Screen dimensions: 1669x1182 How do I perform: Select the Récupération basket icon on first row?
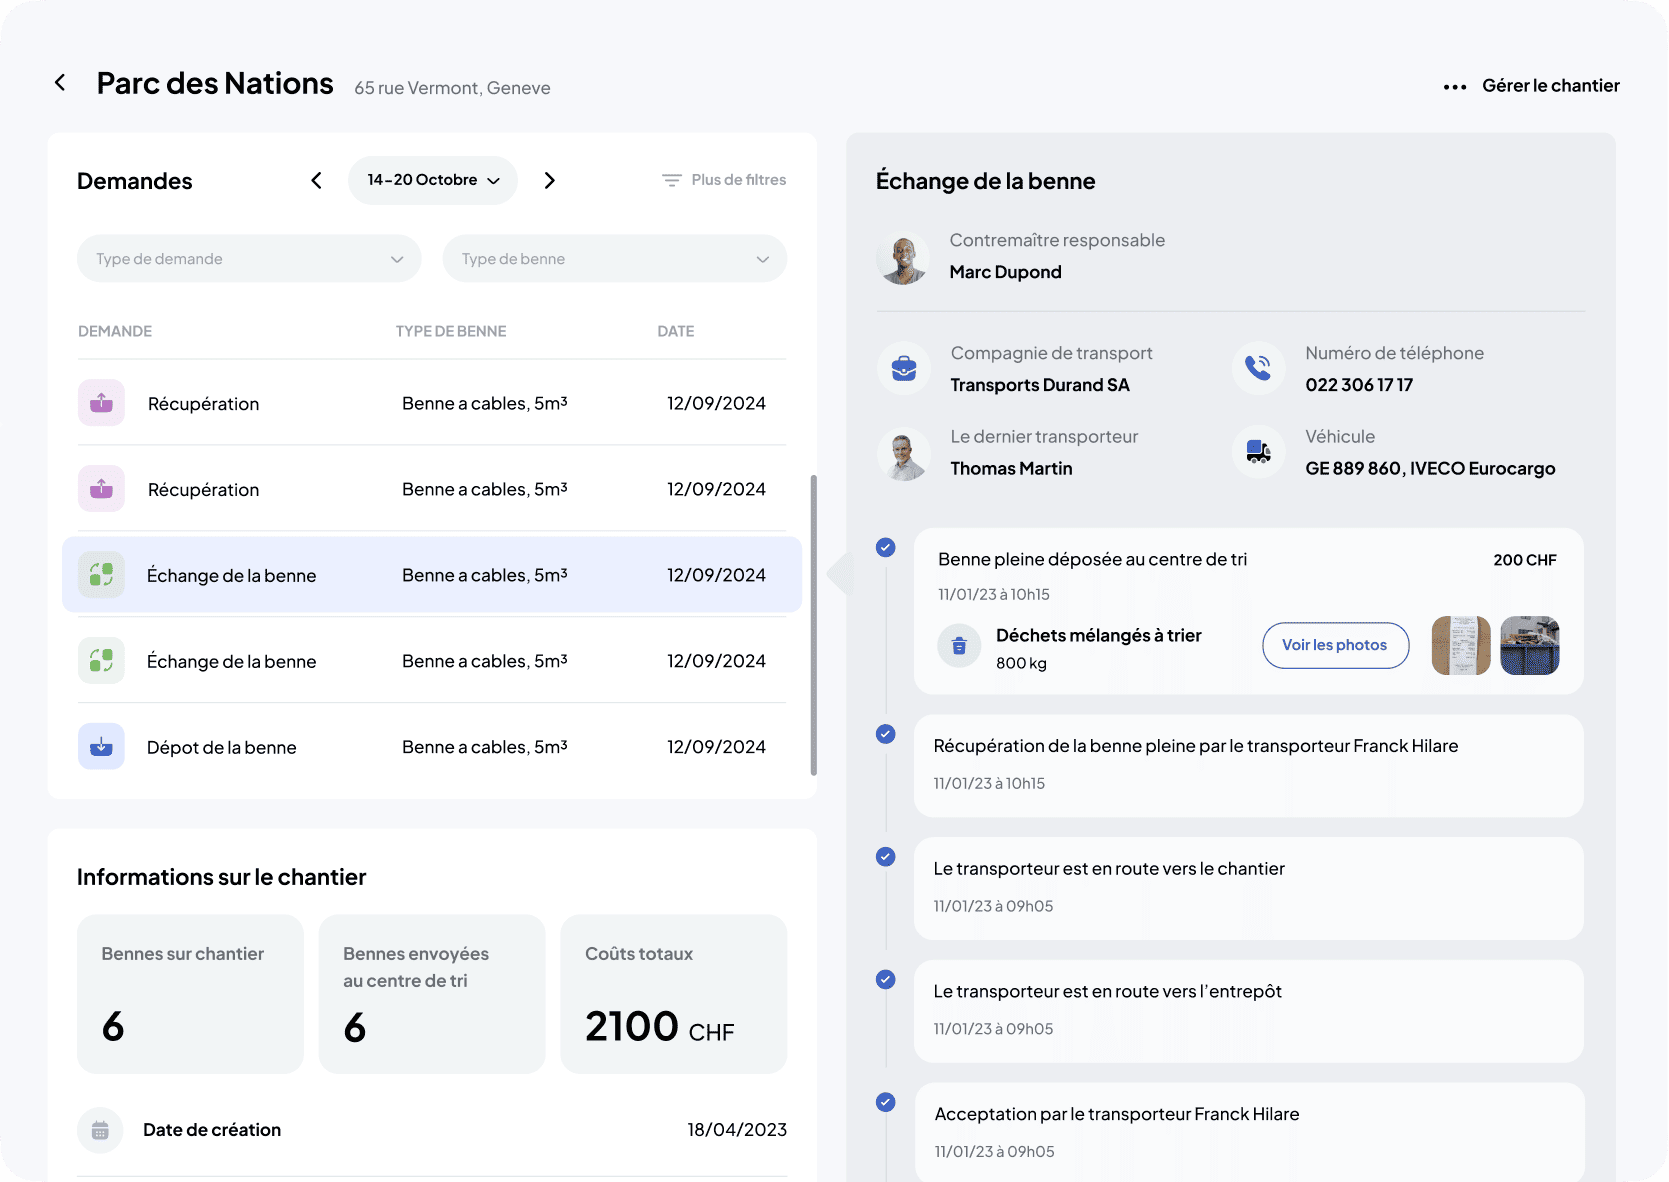(x=101, y=402)
